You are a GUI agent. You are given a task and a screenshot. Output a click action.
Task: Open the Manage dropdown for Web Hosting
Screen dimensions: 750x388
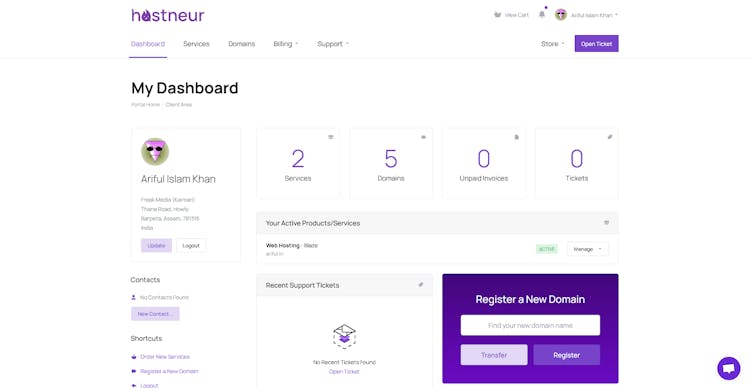588,249
